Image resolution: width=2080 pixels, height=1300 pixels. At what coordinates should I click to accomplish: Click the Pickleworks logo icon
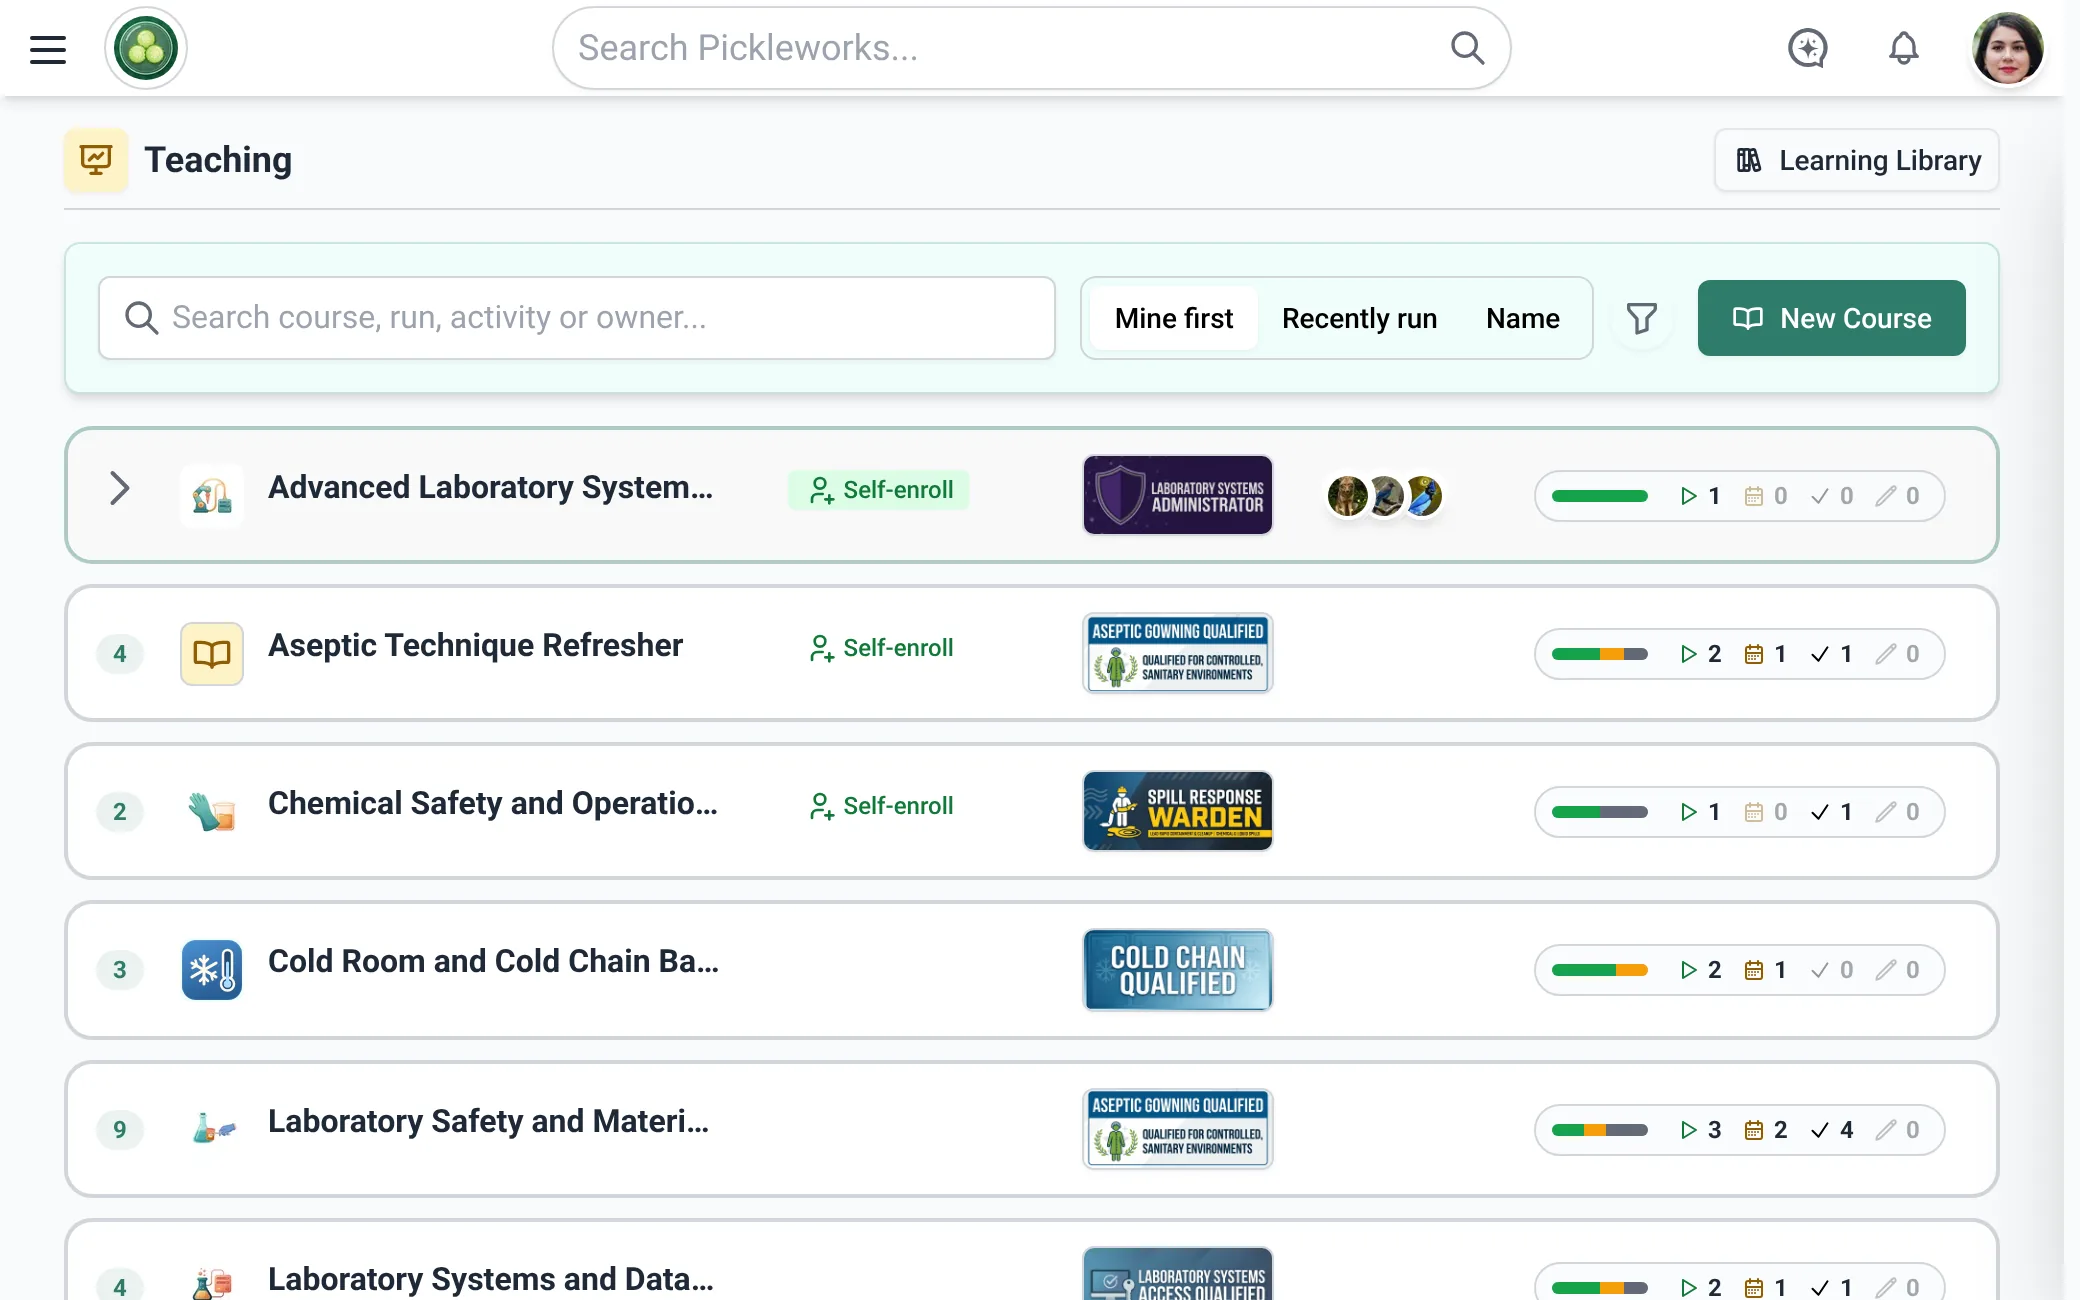click(146, 48)
